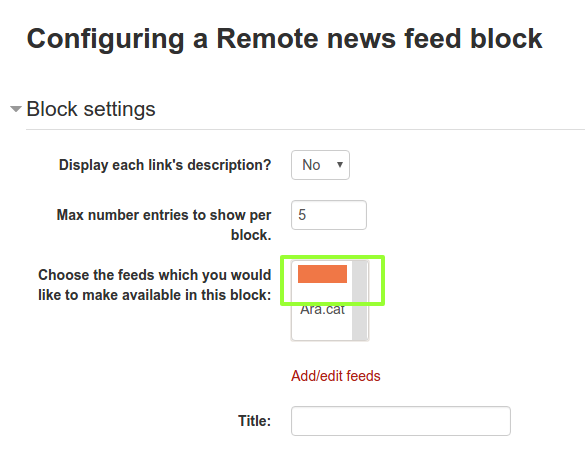Click blank area below Ara.cat in feed list
Viewport: 585px width, 453px height.
click(x=322, y=328)
